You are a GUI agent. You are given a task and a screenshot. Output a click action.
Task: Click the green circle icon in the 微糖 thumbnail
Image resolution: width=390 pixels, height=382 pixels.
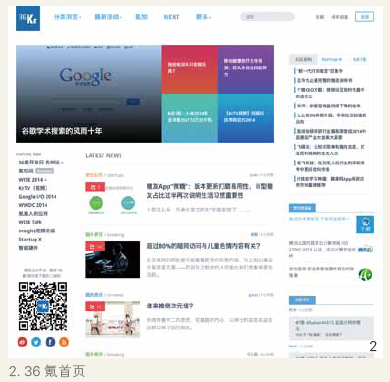tap(96, 203)
